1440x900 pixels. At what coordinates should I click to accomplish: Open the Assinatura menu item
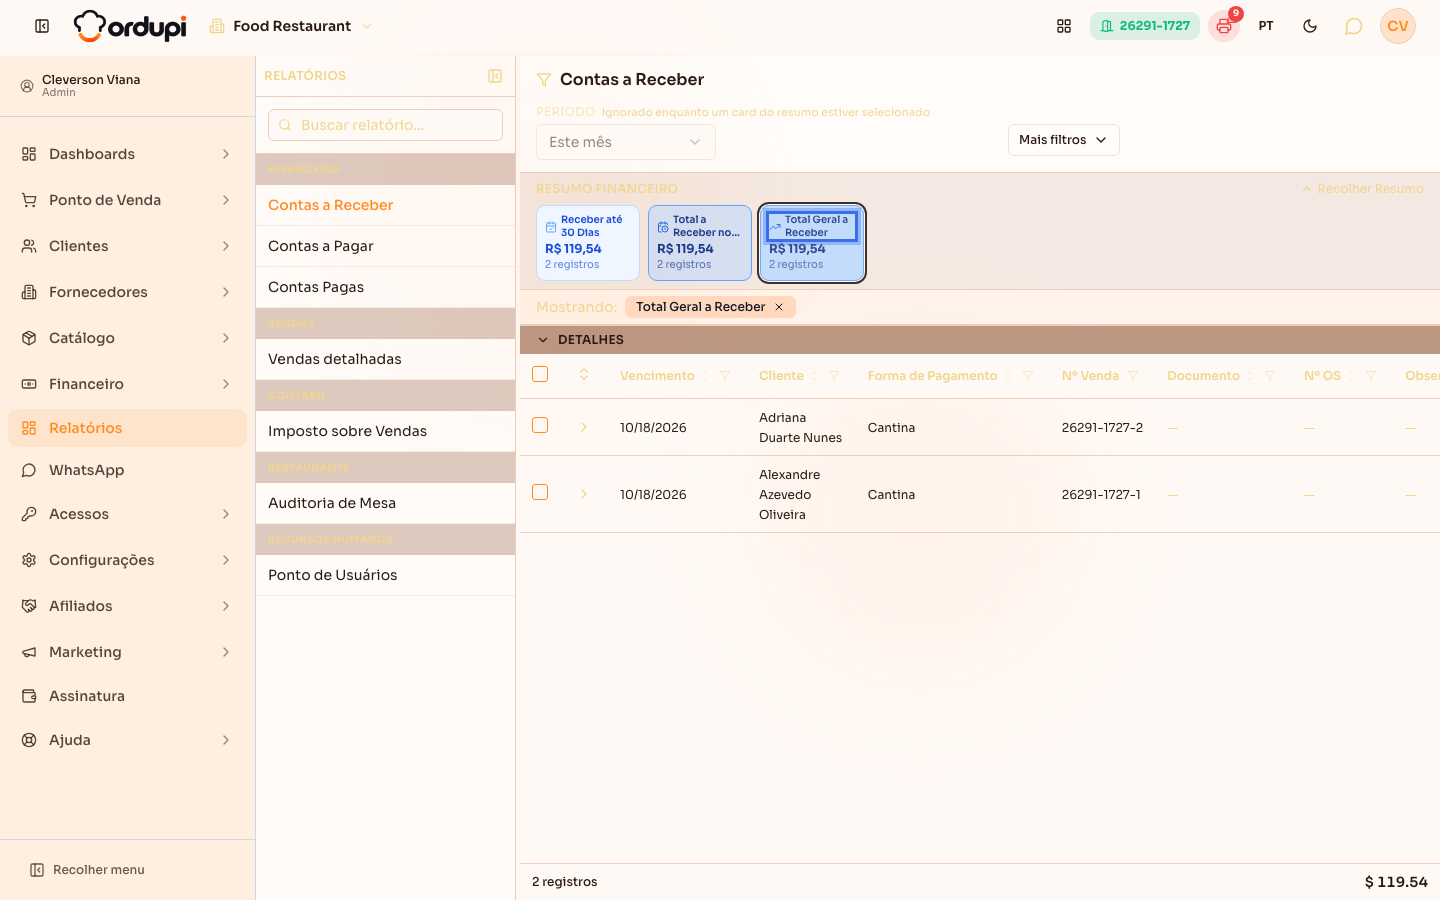pyautogui.click(x=127, y=696)
